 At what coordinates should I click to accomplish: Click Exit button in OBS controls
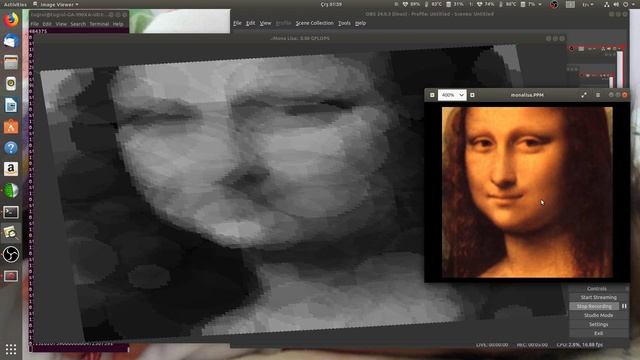[598, 333]
